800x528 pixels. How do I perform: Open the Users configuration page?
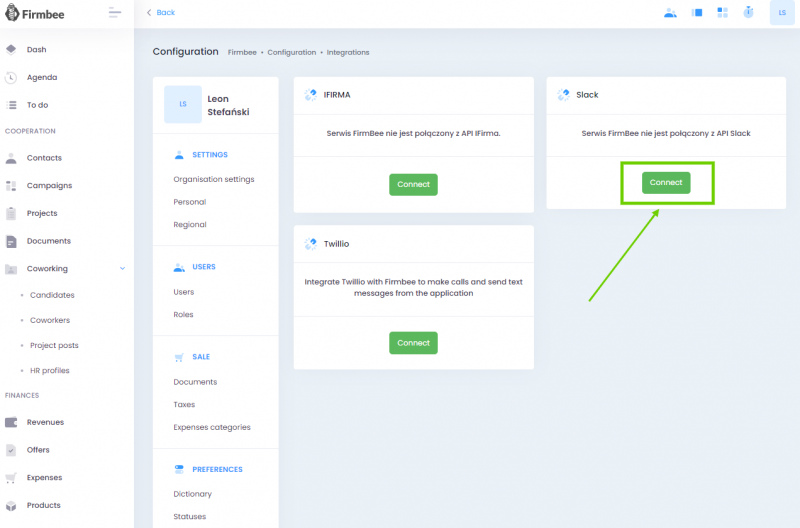point(184,292)
